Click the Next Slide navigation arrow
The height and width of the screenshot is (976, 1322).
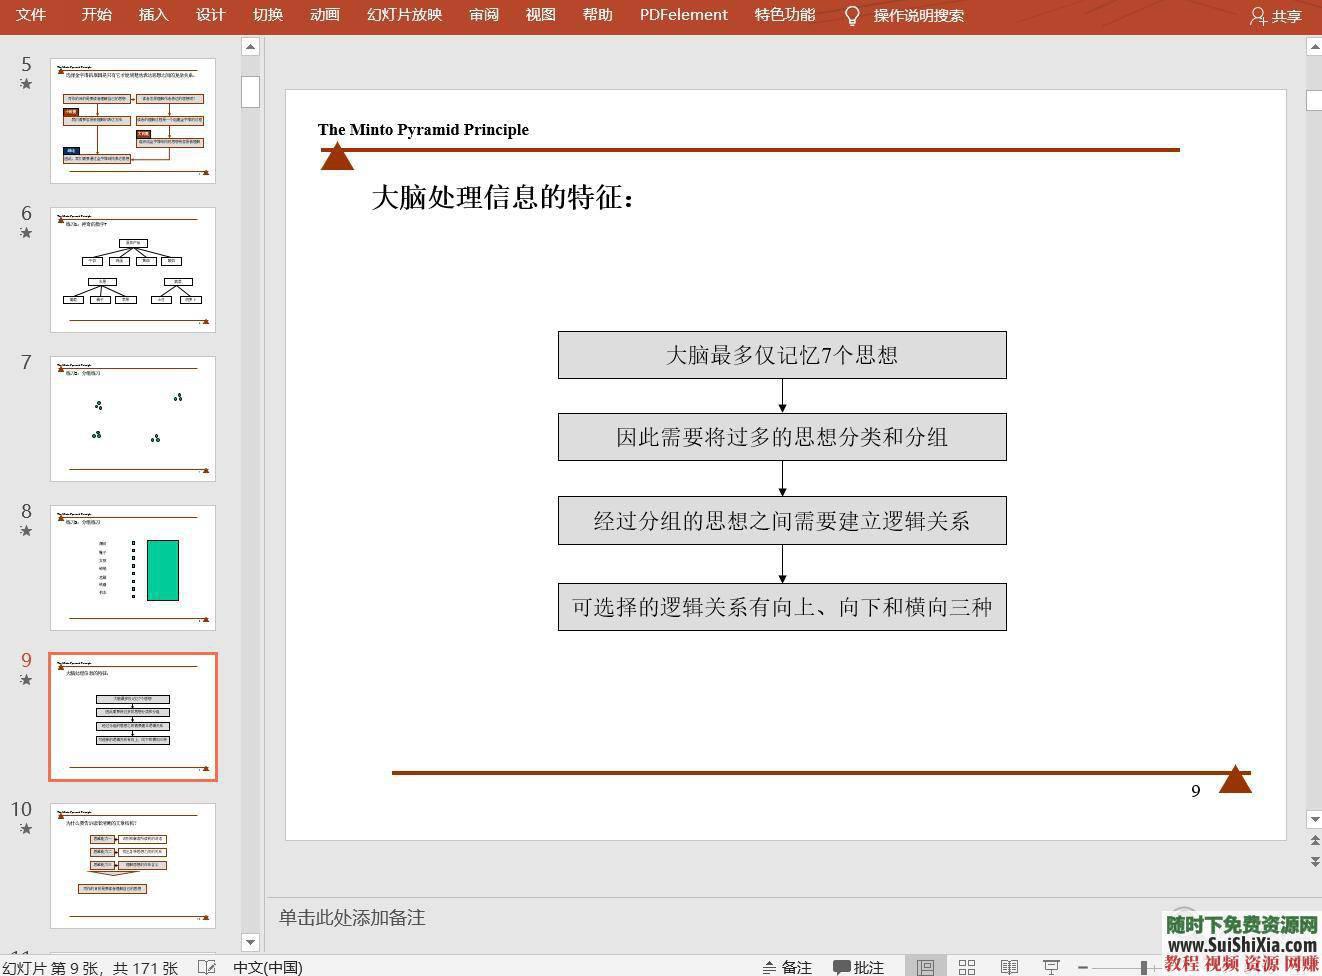(x=1313, y=860)
